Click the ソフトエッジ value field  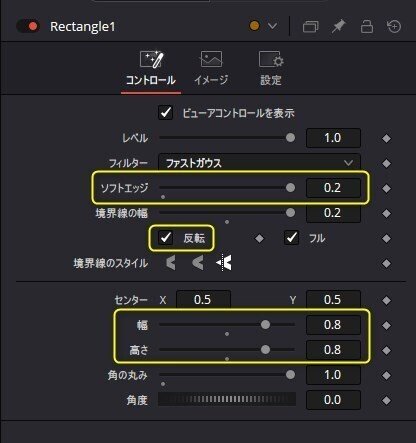pos(333,188)
